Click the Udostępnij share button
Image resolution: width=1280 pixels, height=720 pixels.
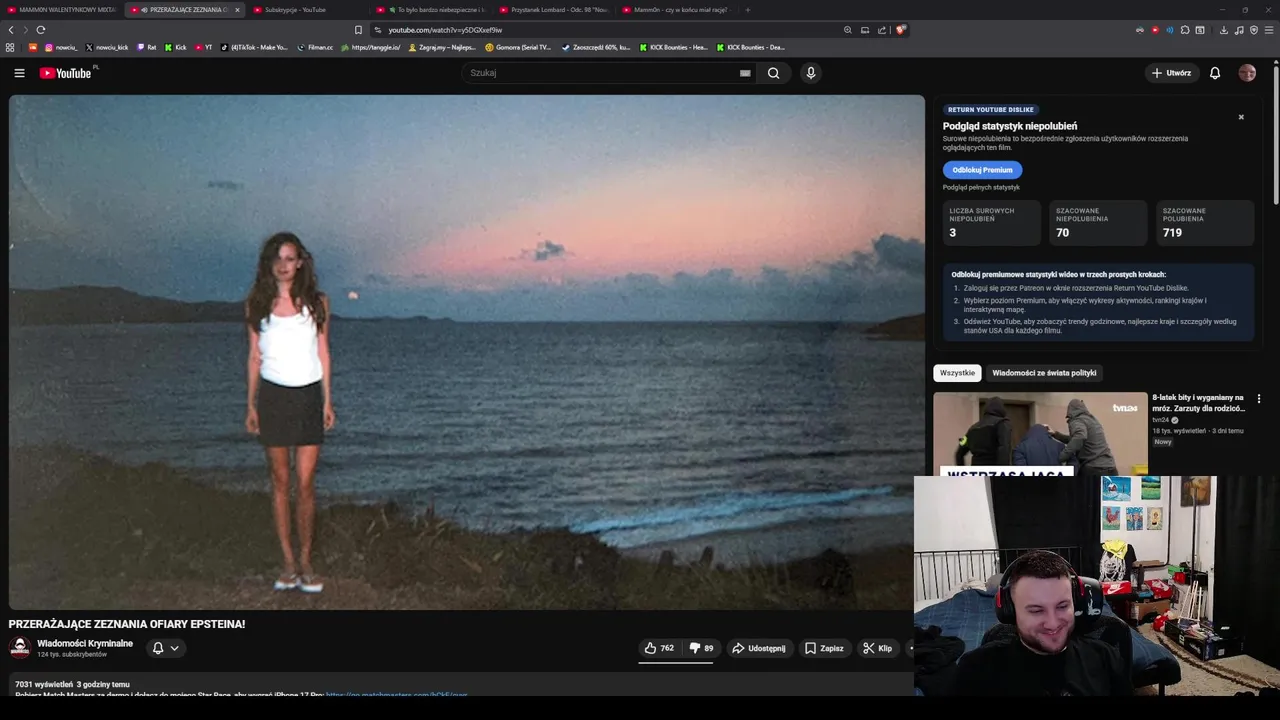pyautogui.click(x=758, y=648)
